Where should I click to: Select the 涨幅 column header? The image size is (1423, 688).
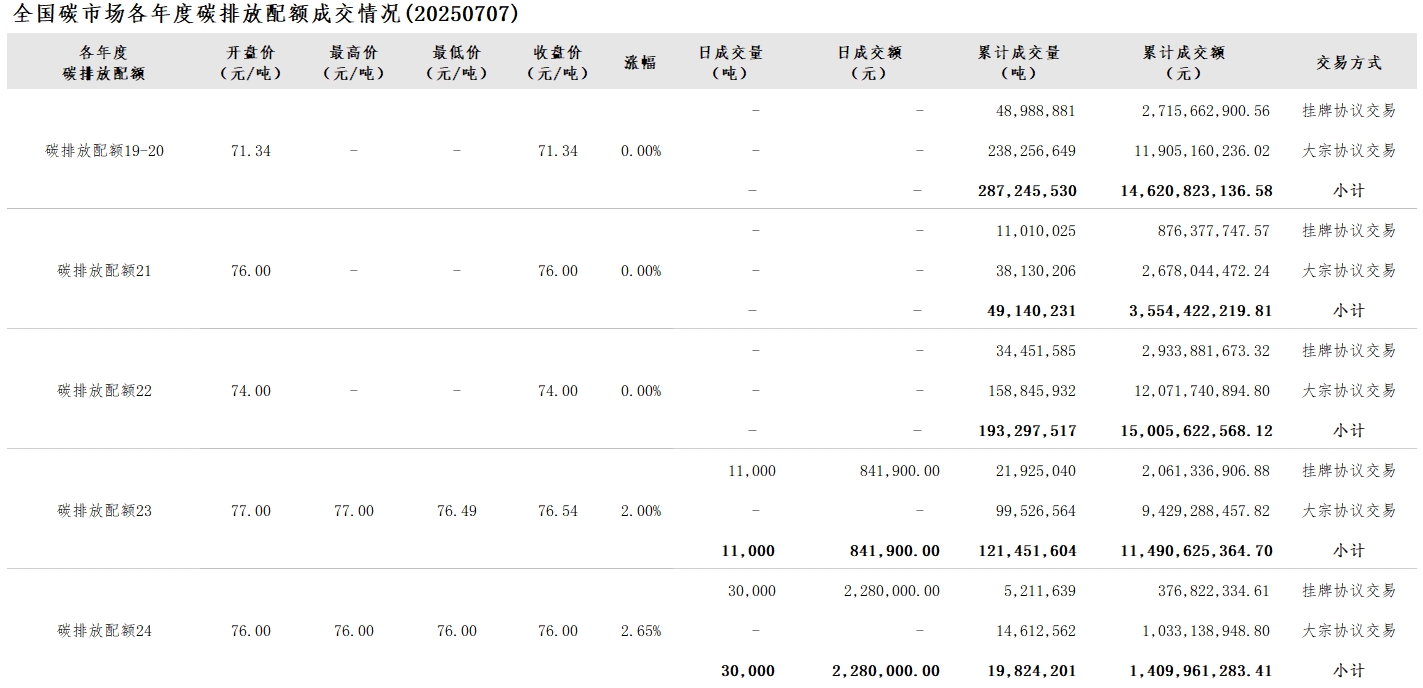(640, 62)
